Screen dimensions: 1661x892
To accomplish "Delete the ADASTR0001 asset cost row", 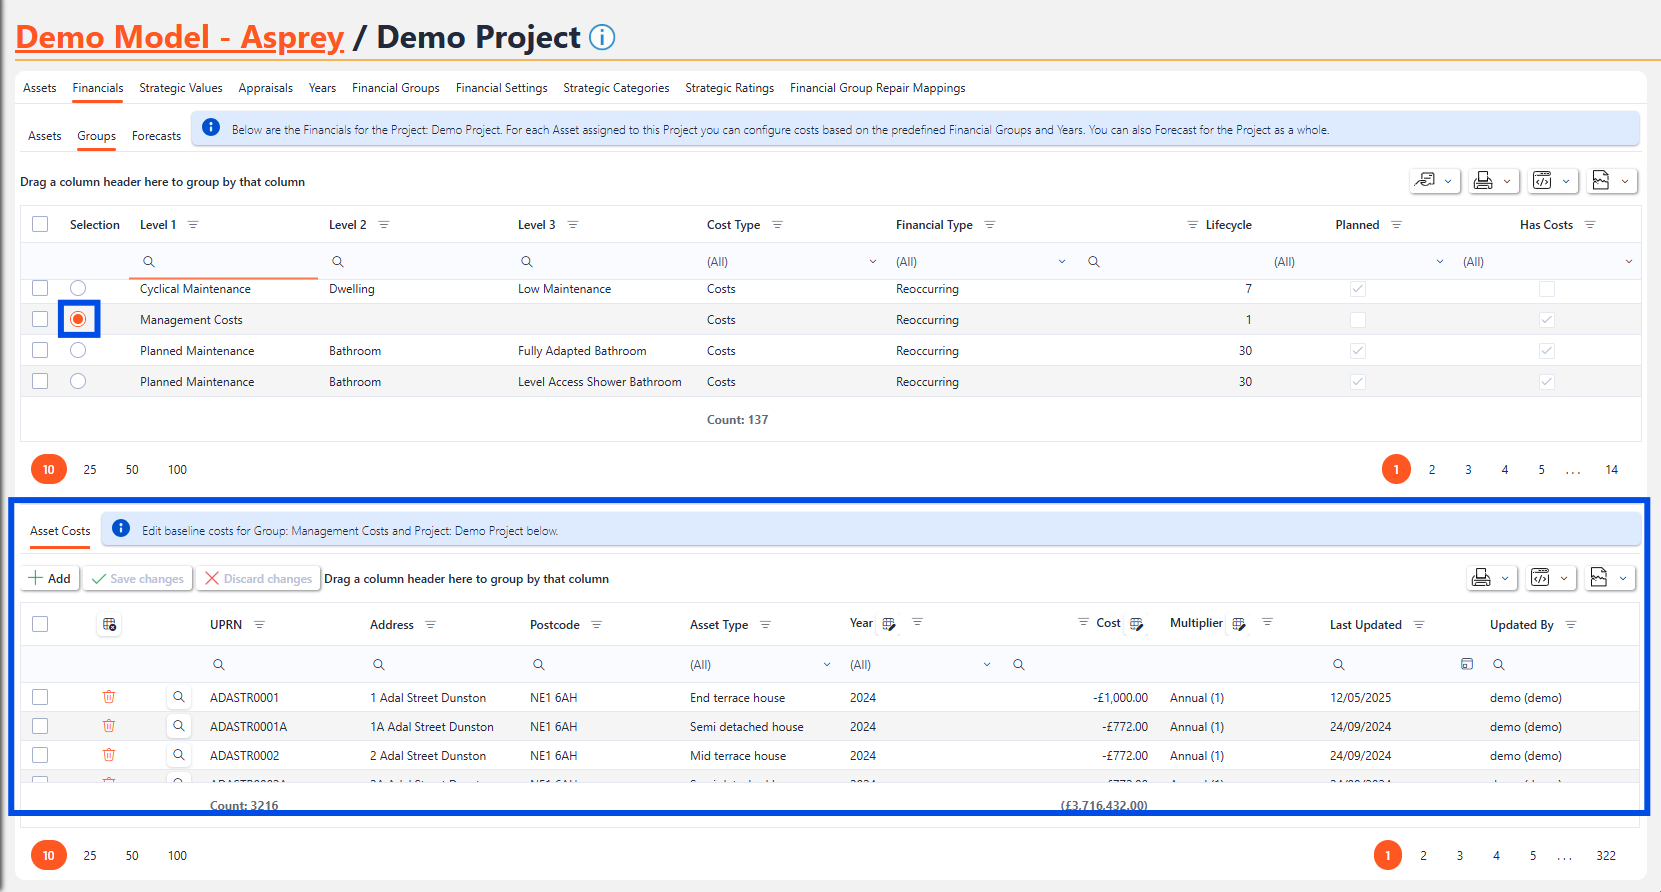I will point(109,697).
